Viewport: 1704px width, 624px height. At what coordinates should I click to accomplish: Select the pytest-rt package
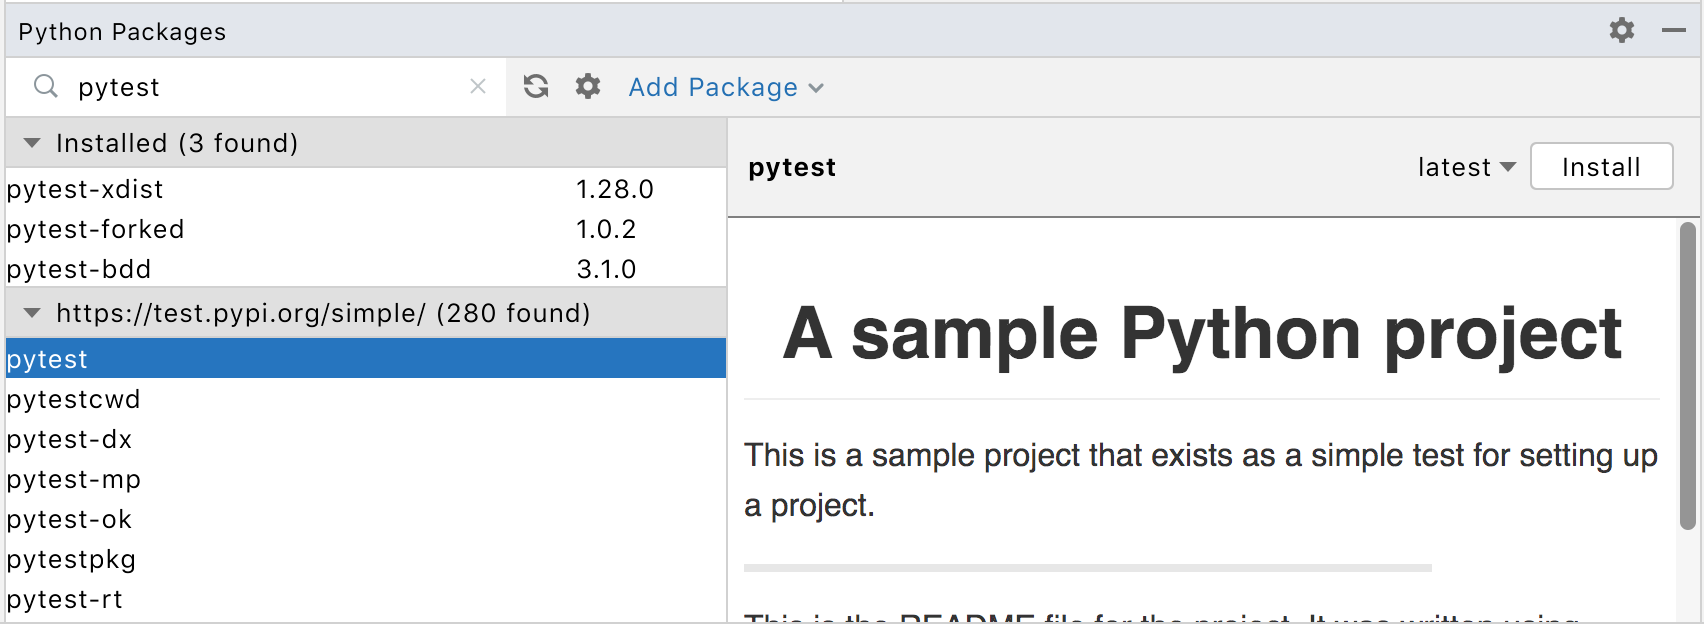click(x=366, y=598)
